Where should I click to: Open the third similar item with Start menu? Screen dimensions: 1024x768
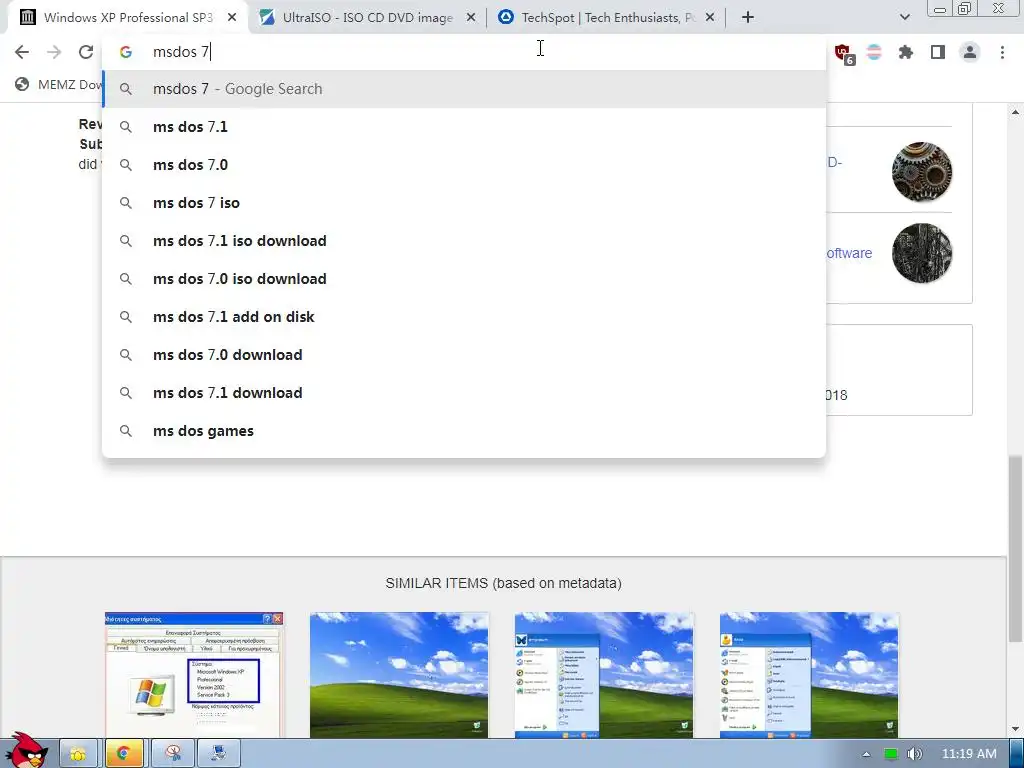point(604,675)
